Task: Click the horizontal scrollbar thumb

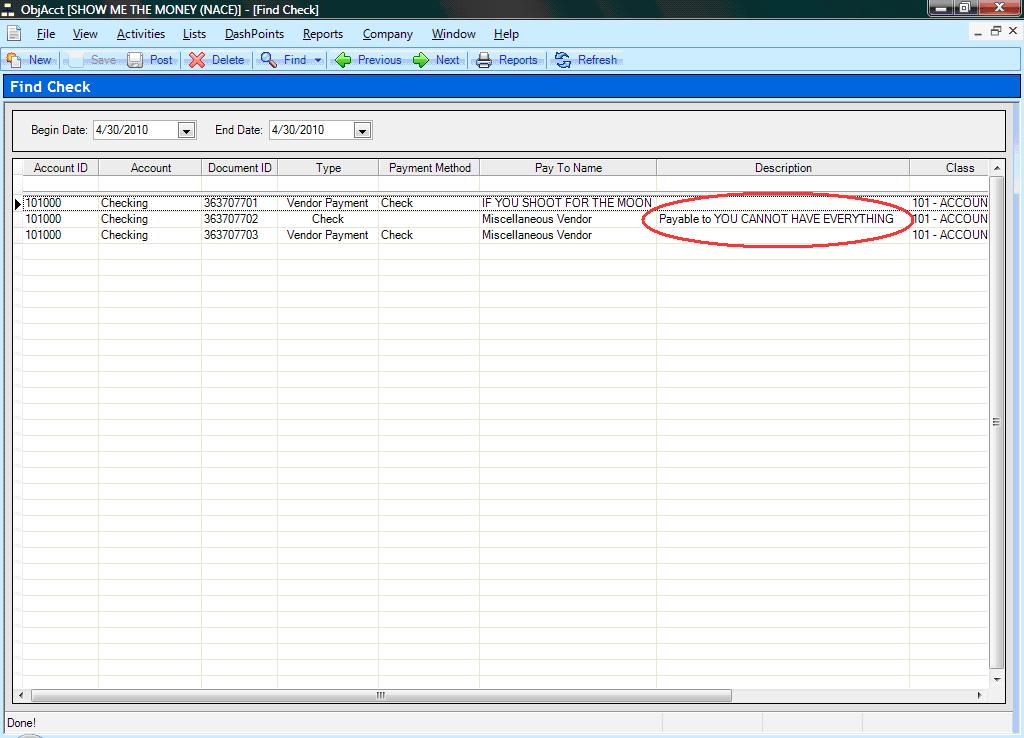Action: coord(380,695)
